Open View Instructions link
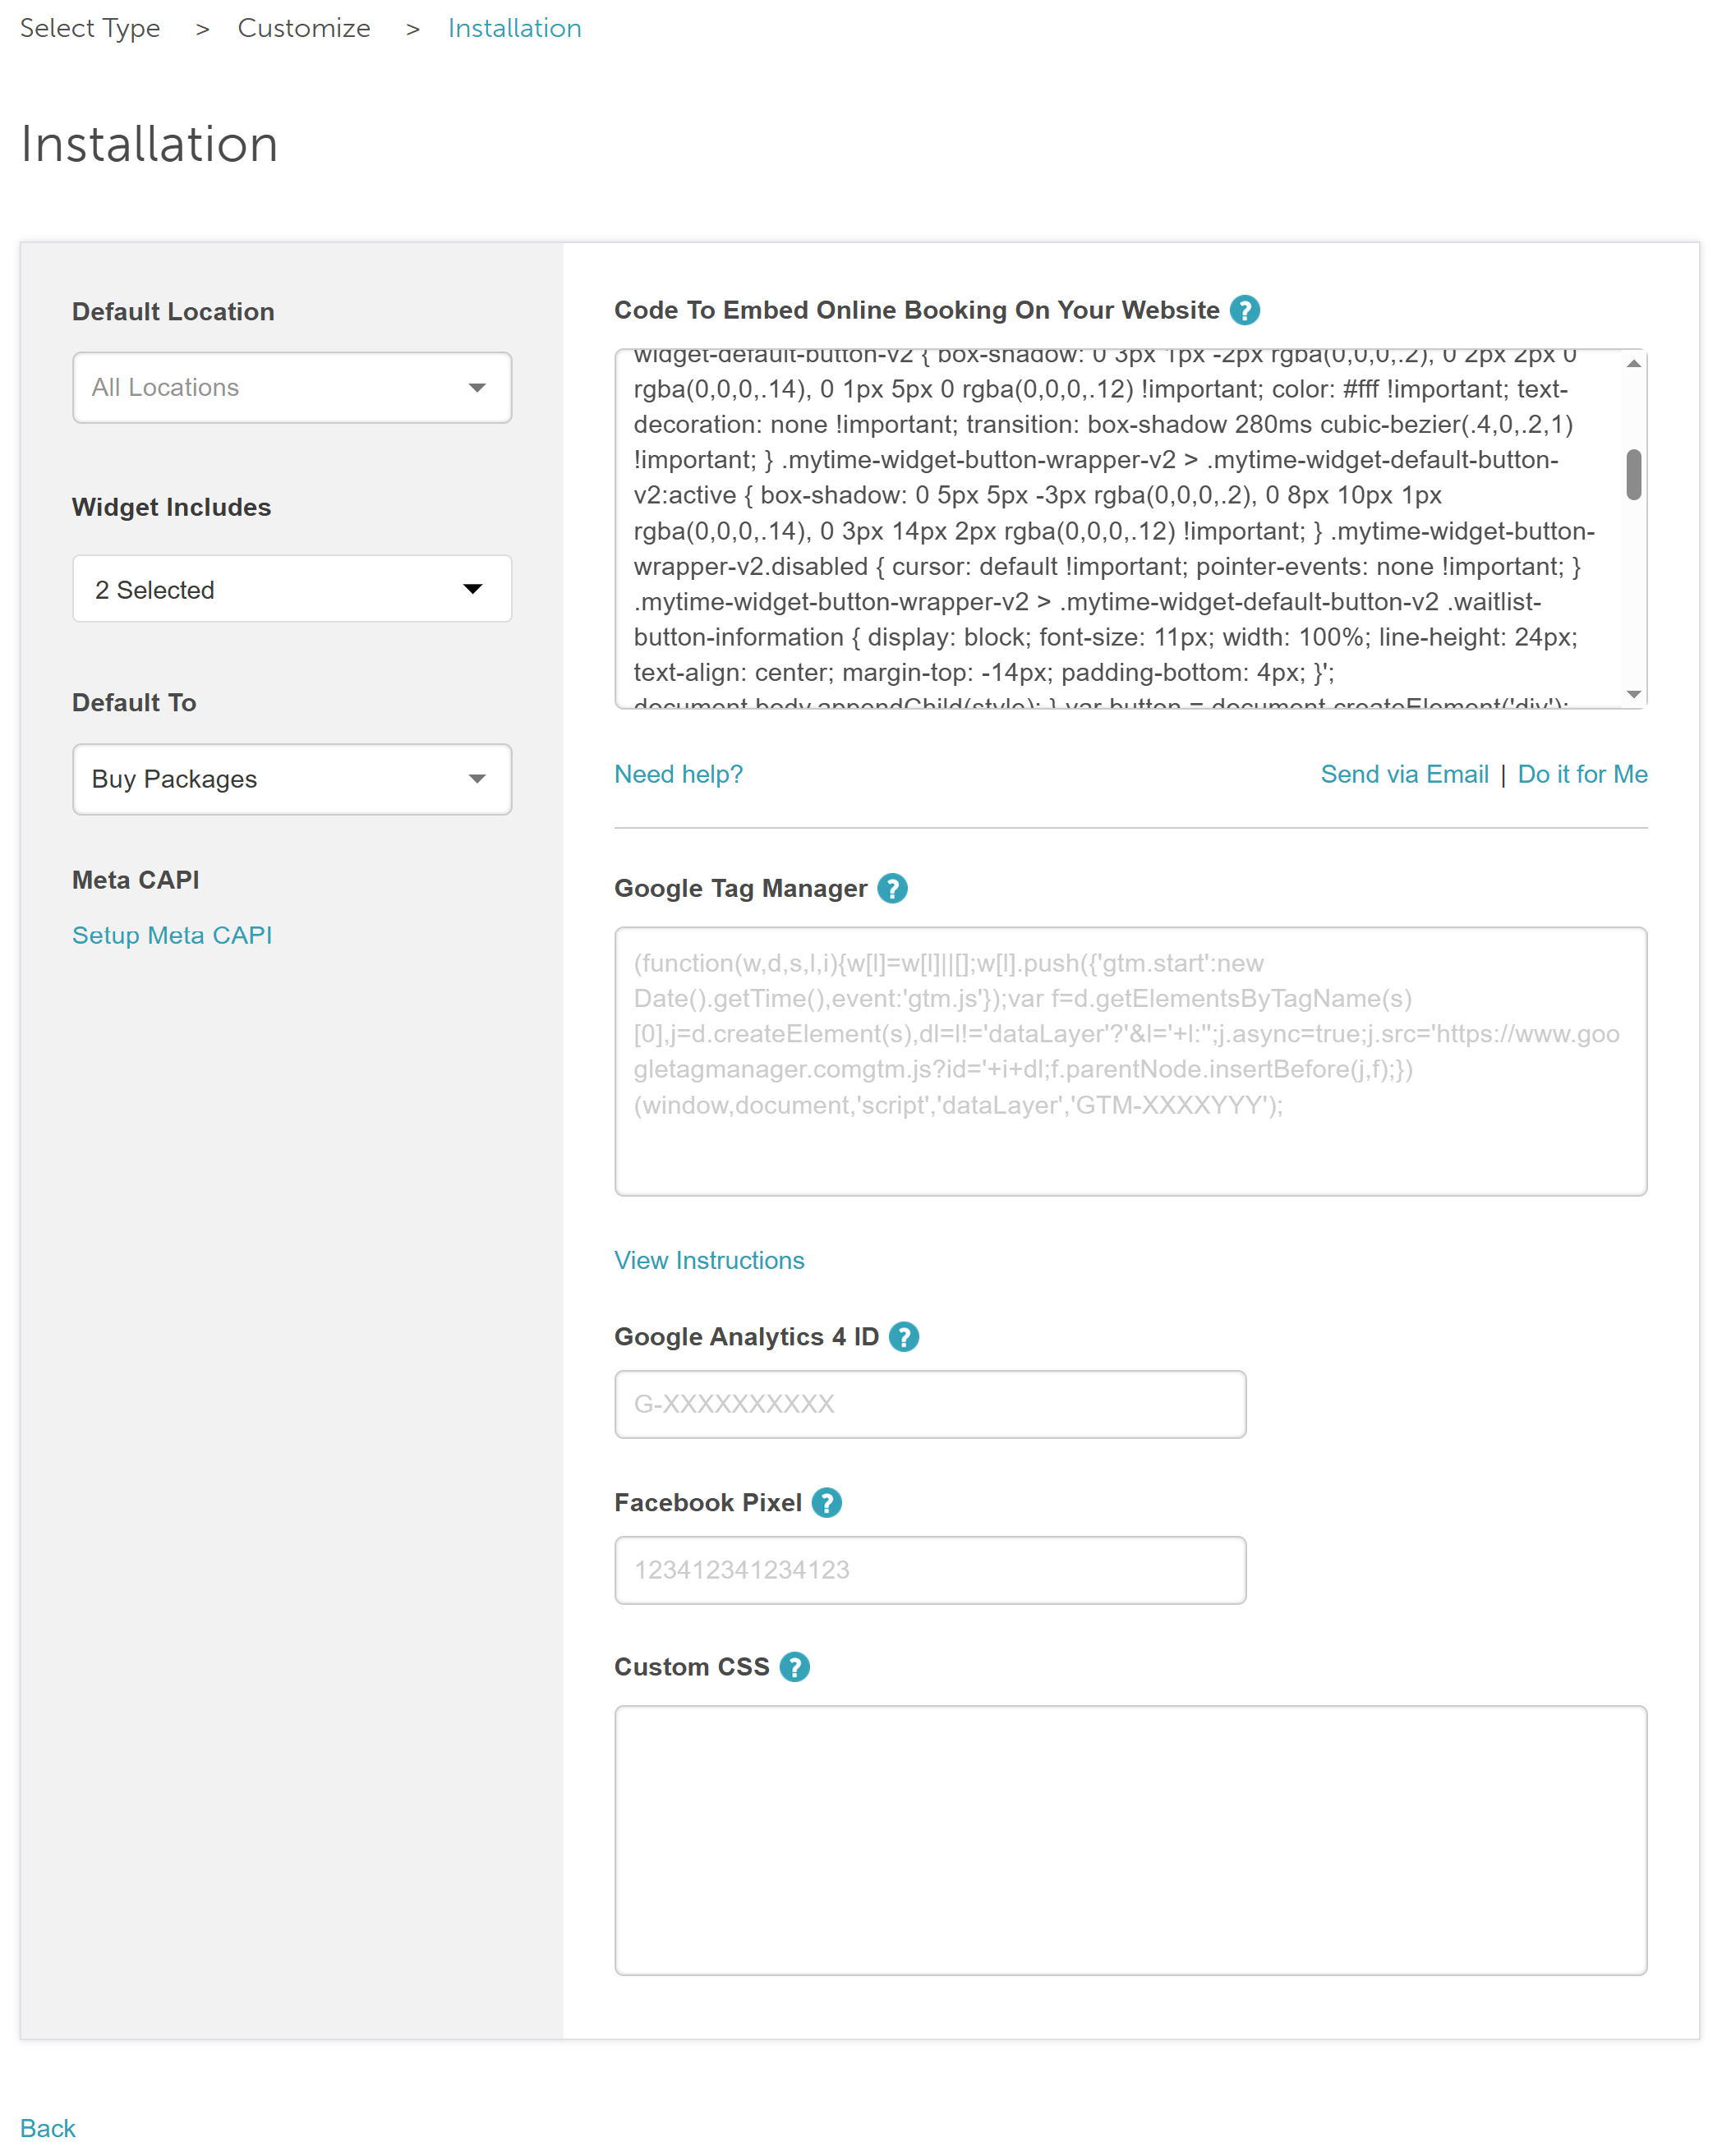The height and width of the screenshot is (2156, 1722). click(709, 1260)
